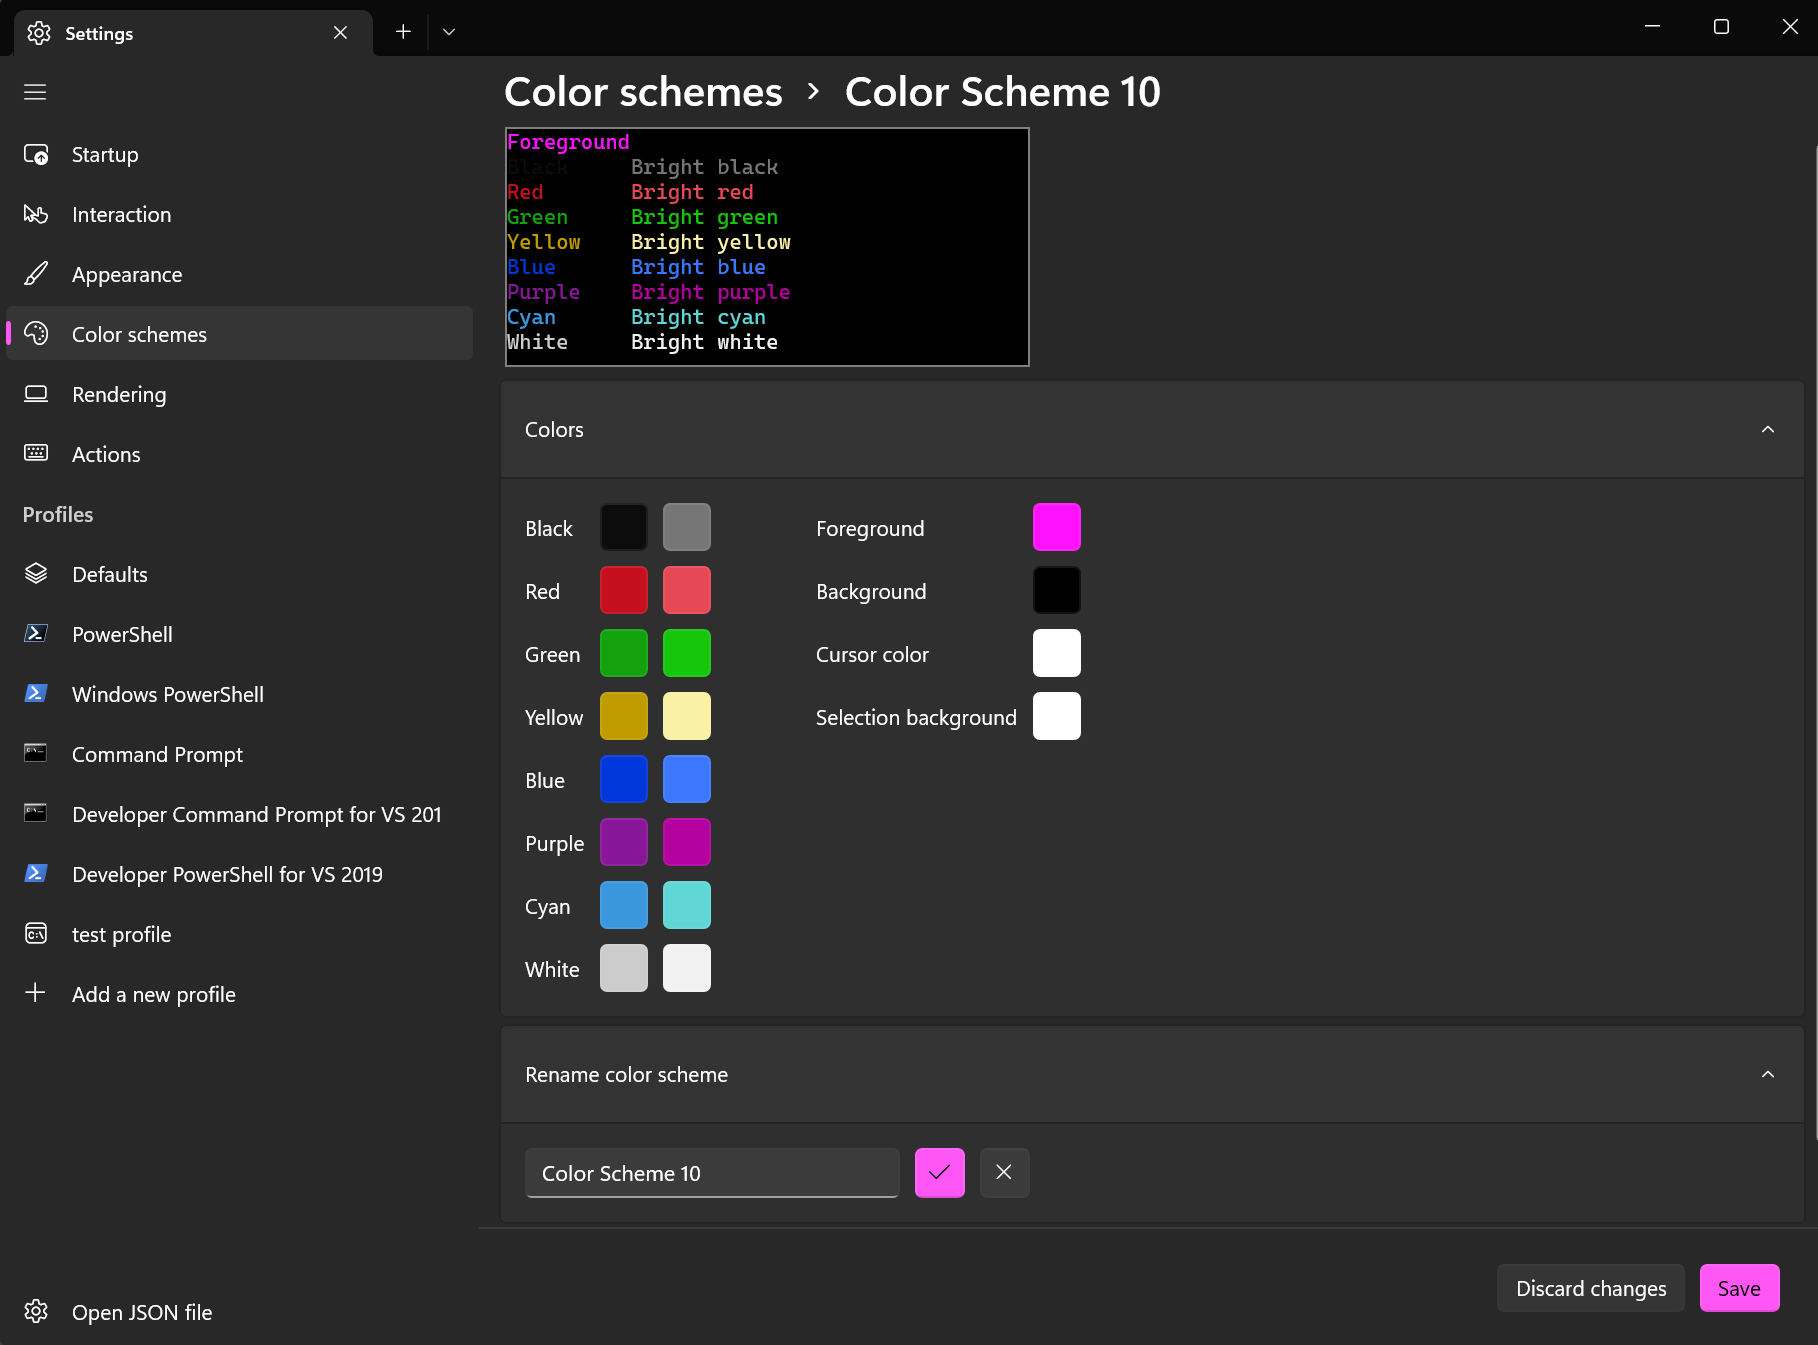Open Rendering settings
The height and width of the screenshot is (1345, 1818).
(239, 395)
